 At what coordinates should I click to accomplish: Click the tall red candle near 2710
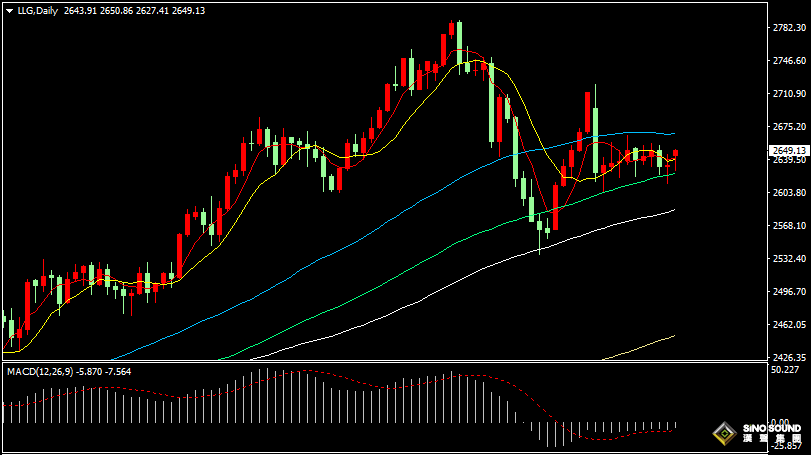tap(588, 113)
